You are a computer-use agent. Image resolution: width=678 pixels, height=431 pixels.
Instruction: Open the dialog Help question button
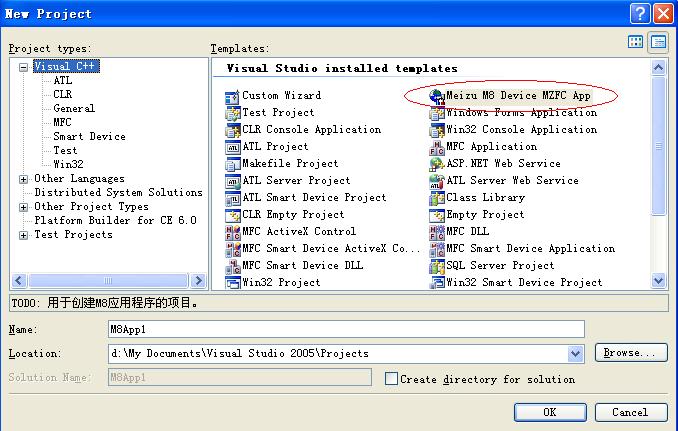pos(640,13)
